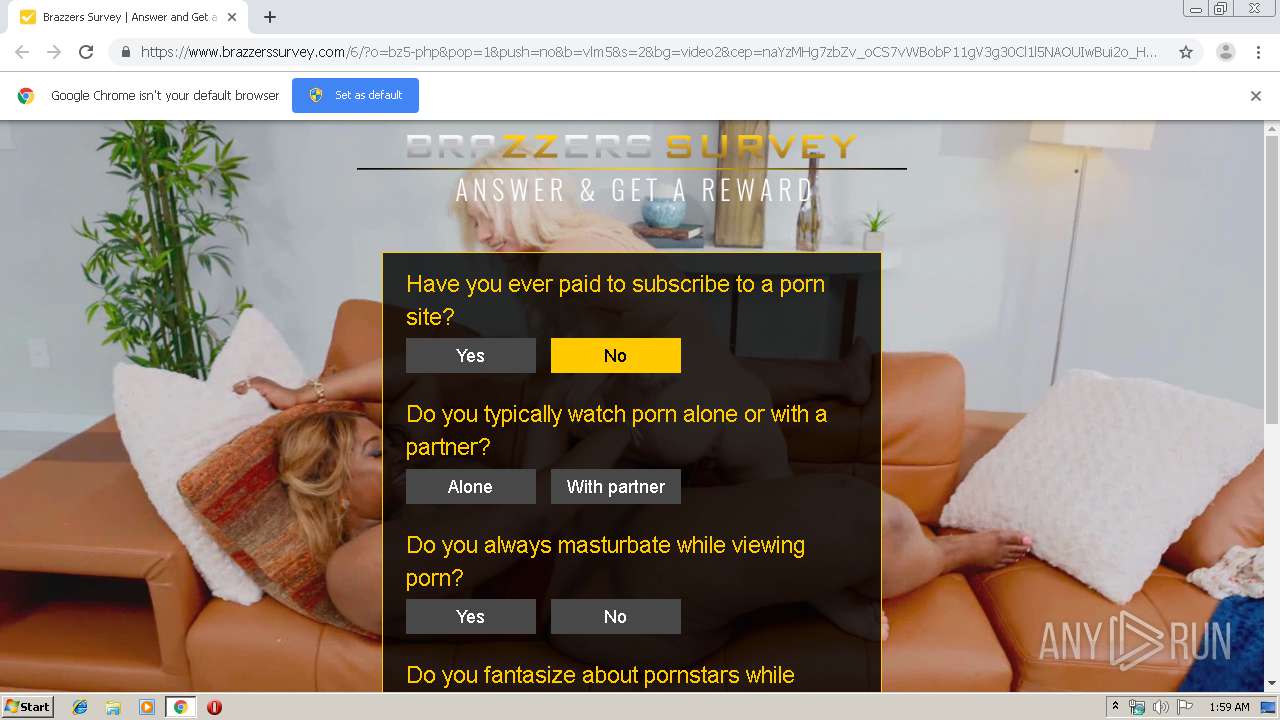This screenshot has width=1280, height=720.
Task: Switch to the Chrome taskbar button
Action: click(180, 707)
